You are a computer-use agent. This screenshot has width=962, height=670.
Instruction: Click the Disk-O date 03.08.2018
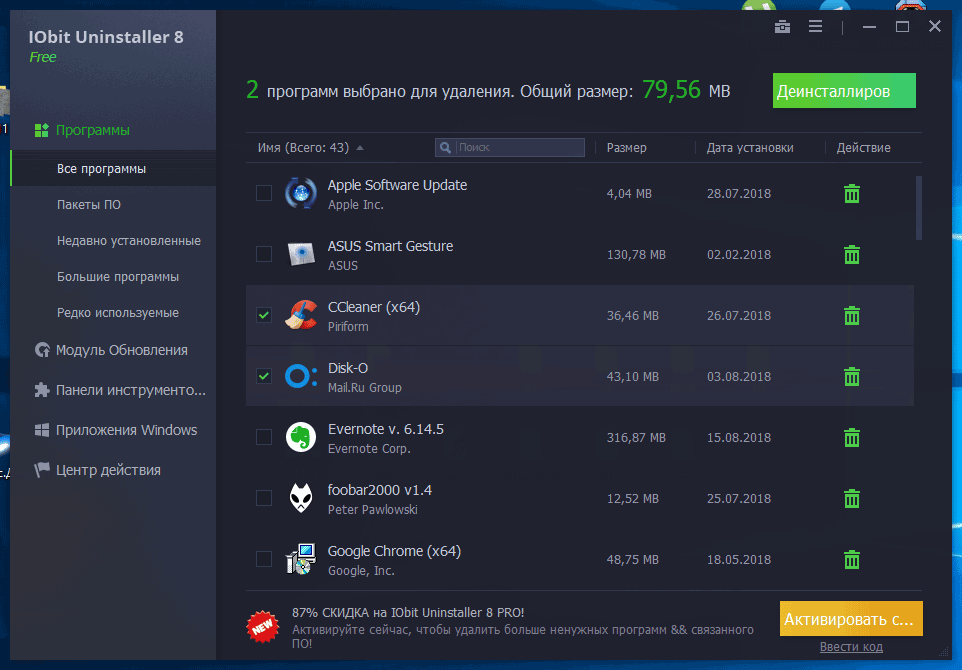[x=739, y=376]
